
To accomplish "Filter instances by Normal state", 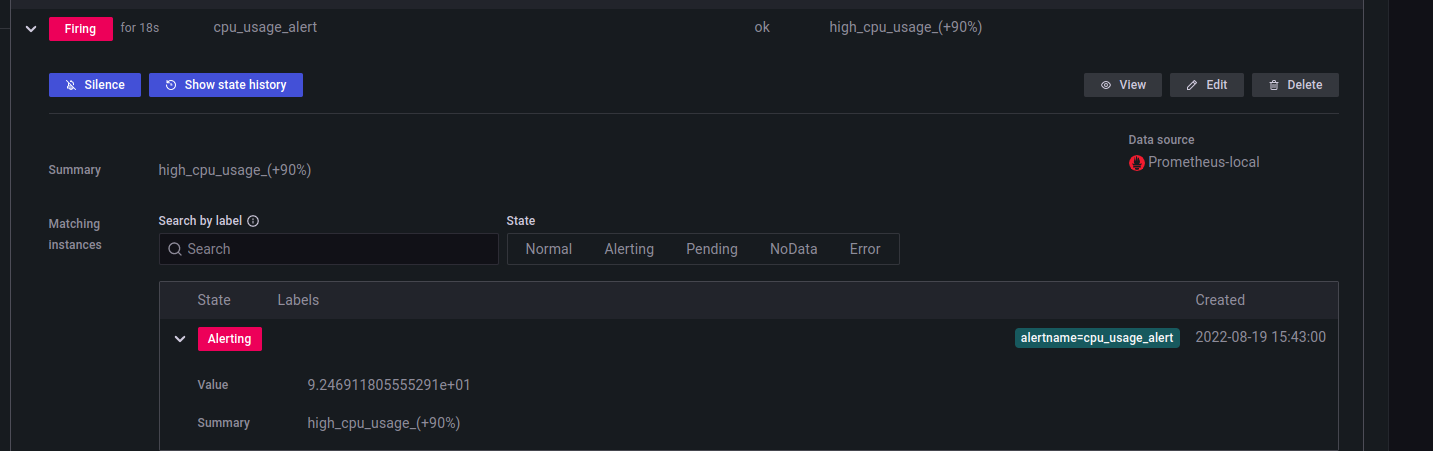I will [548, 249].
